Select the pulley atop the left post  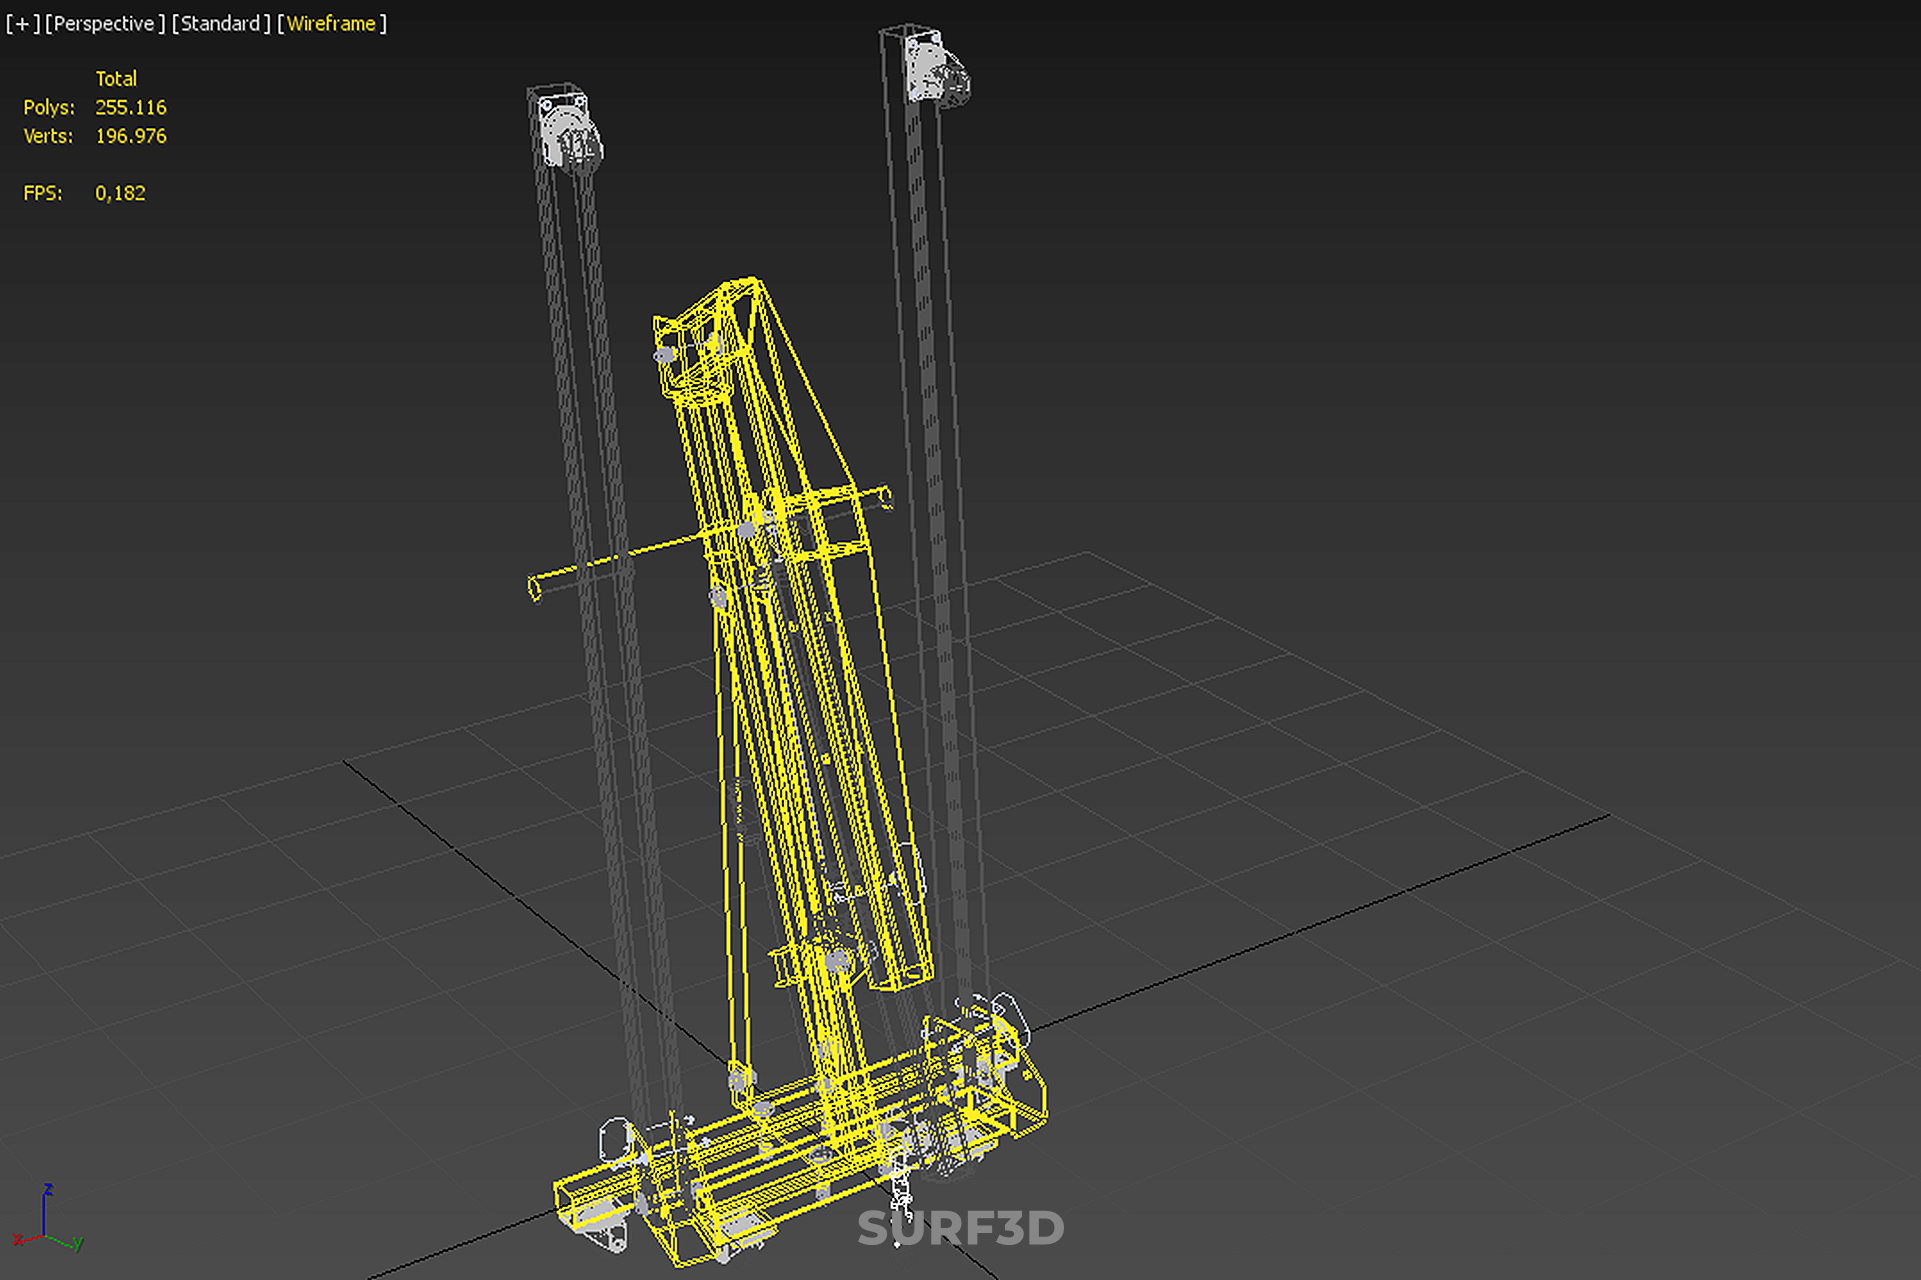pyautogui.click(x=570, y=135)
